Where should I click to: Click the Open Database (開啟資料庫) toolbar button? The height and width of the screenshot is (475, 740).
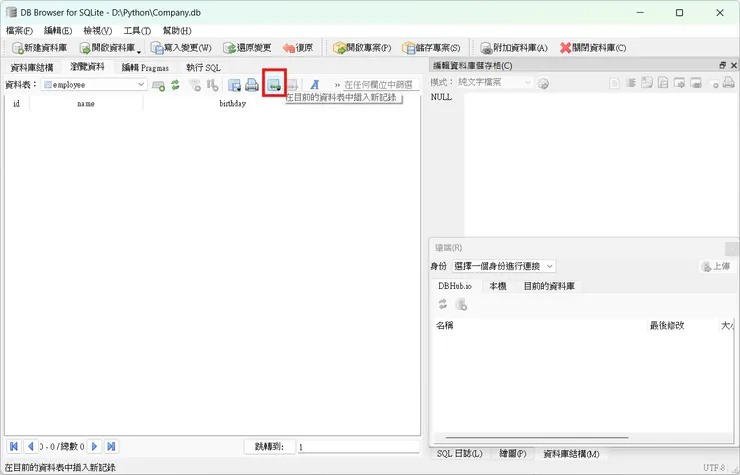pyautogui.click(x=108, y=48)
